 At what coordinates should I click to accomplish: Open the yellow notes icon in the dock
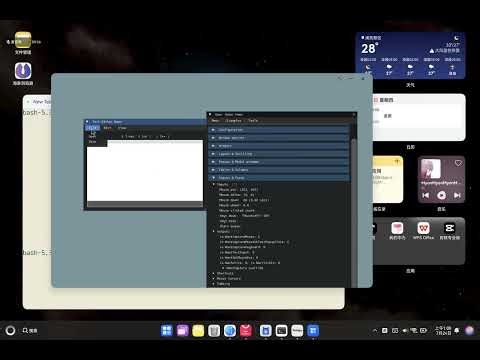click(x=198, y=331)
